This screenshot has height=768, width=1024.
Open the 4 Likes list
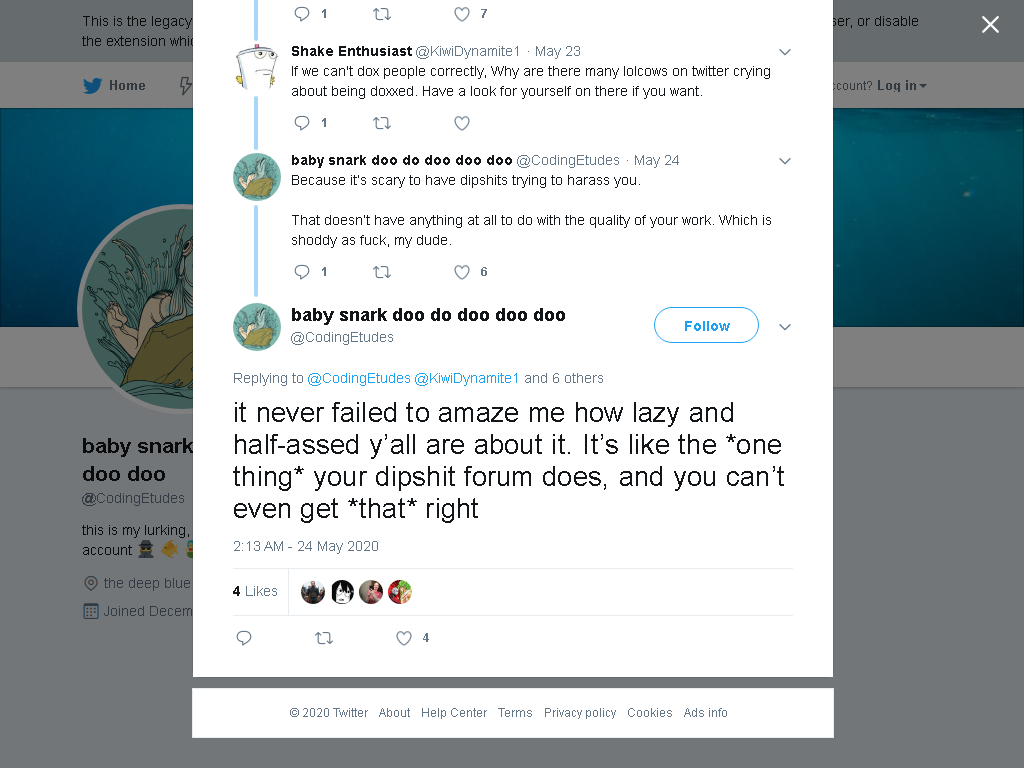click(255, 591)
